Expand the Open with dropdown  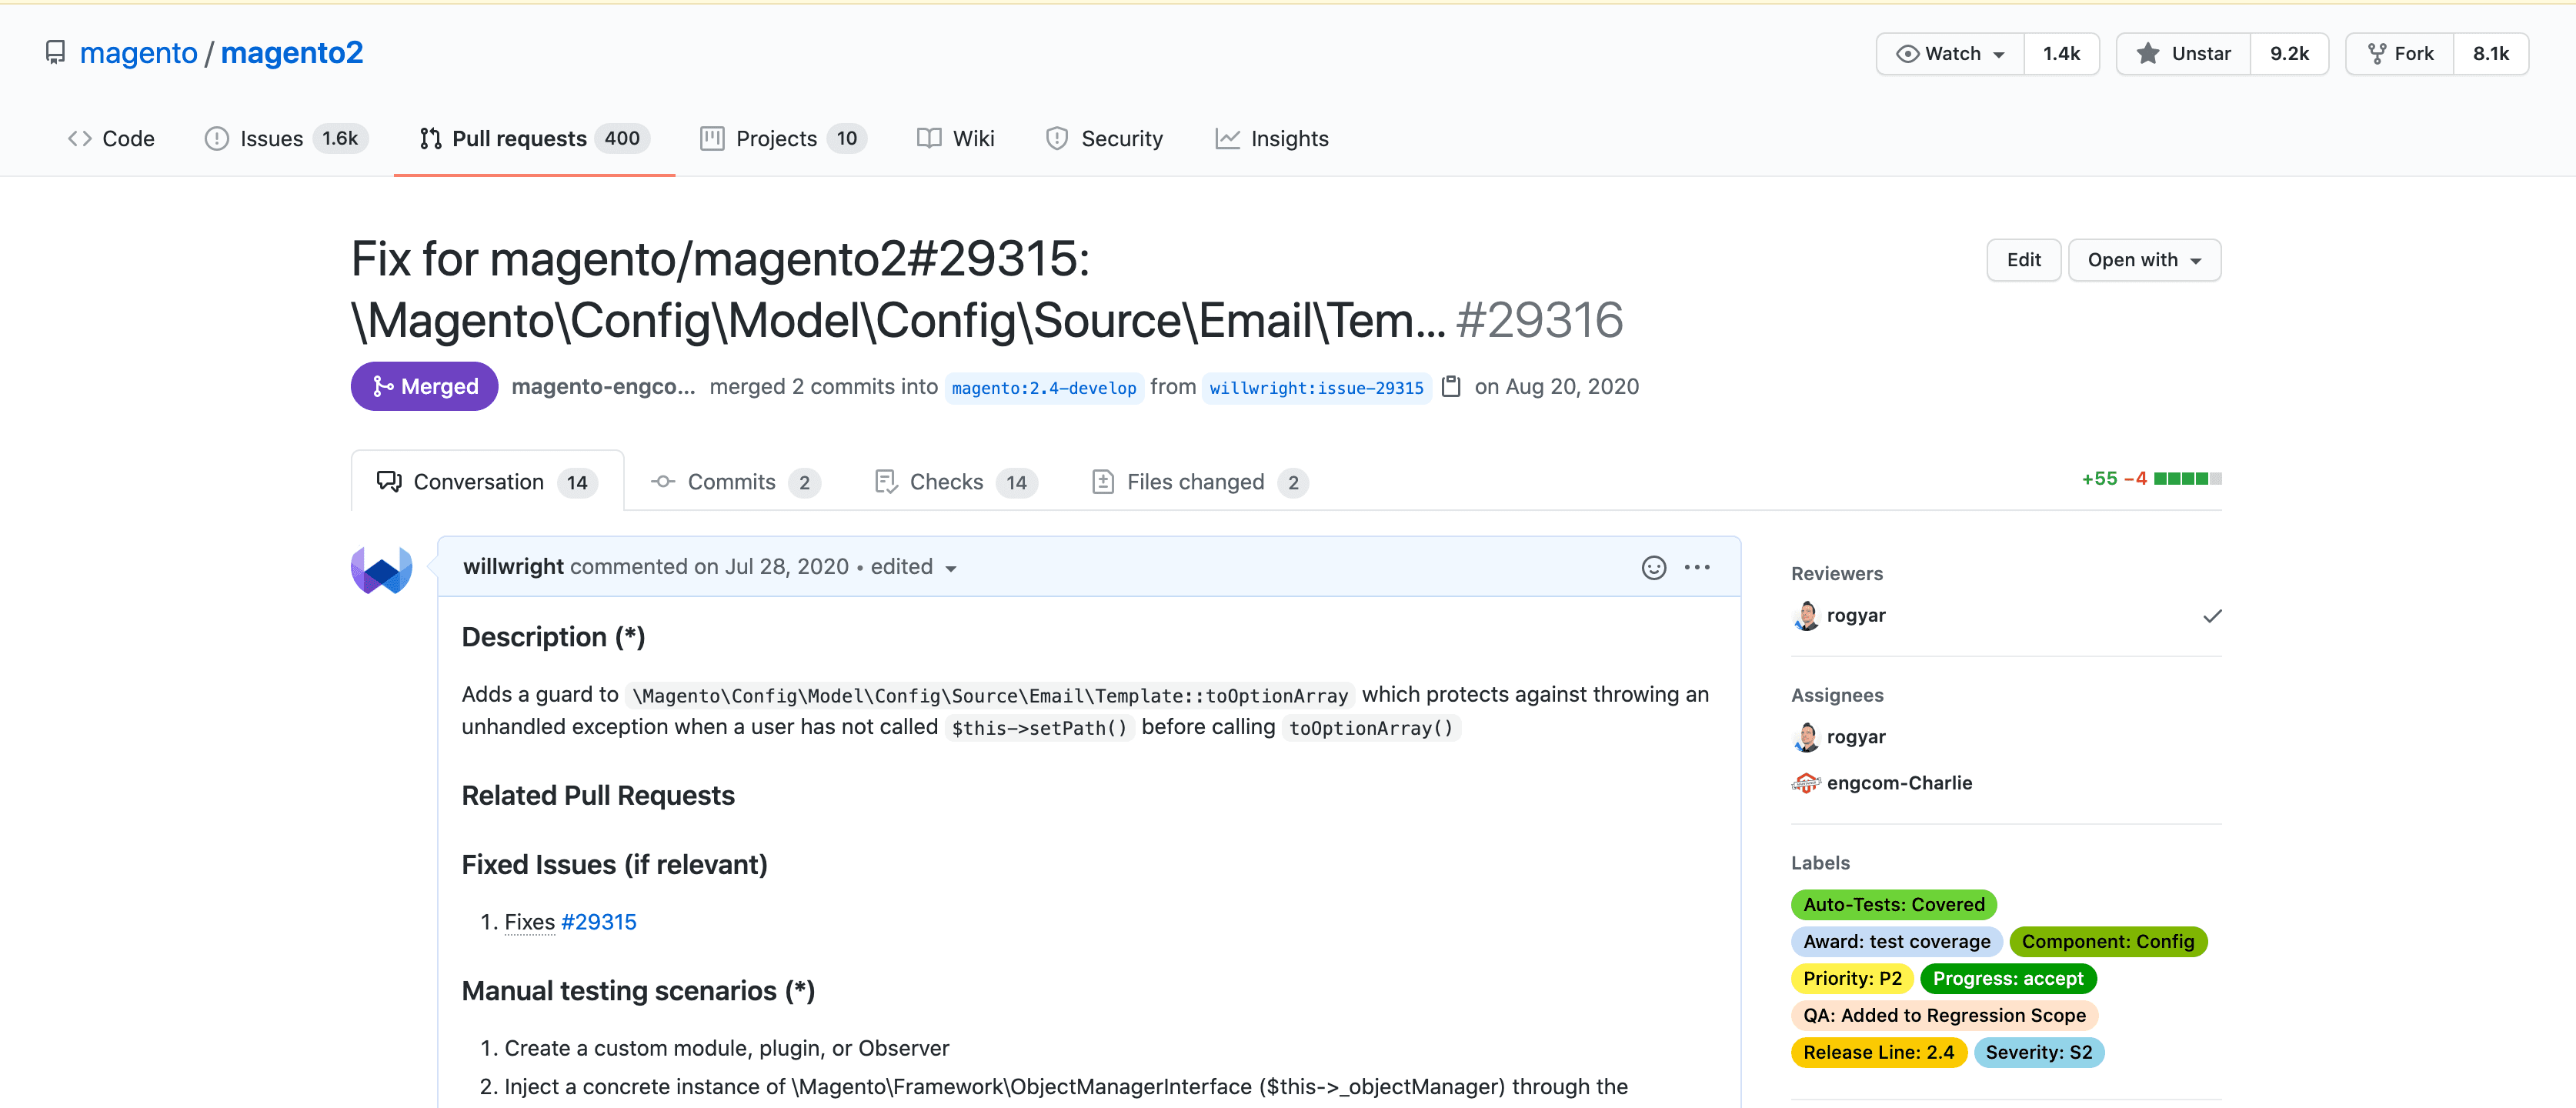pos(2144,260)
